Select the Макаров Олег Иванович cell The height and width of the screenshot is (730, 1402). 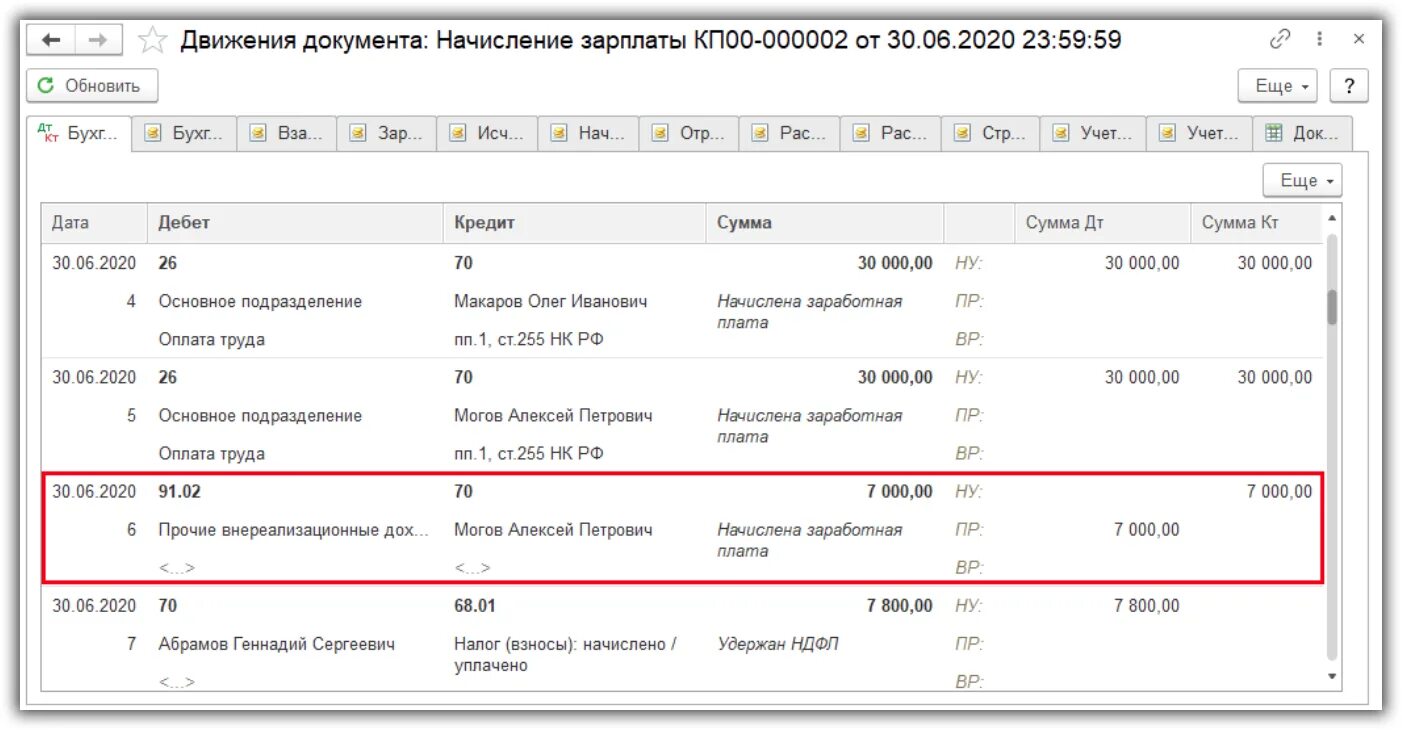click(x=550, y=301)
